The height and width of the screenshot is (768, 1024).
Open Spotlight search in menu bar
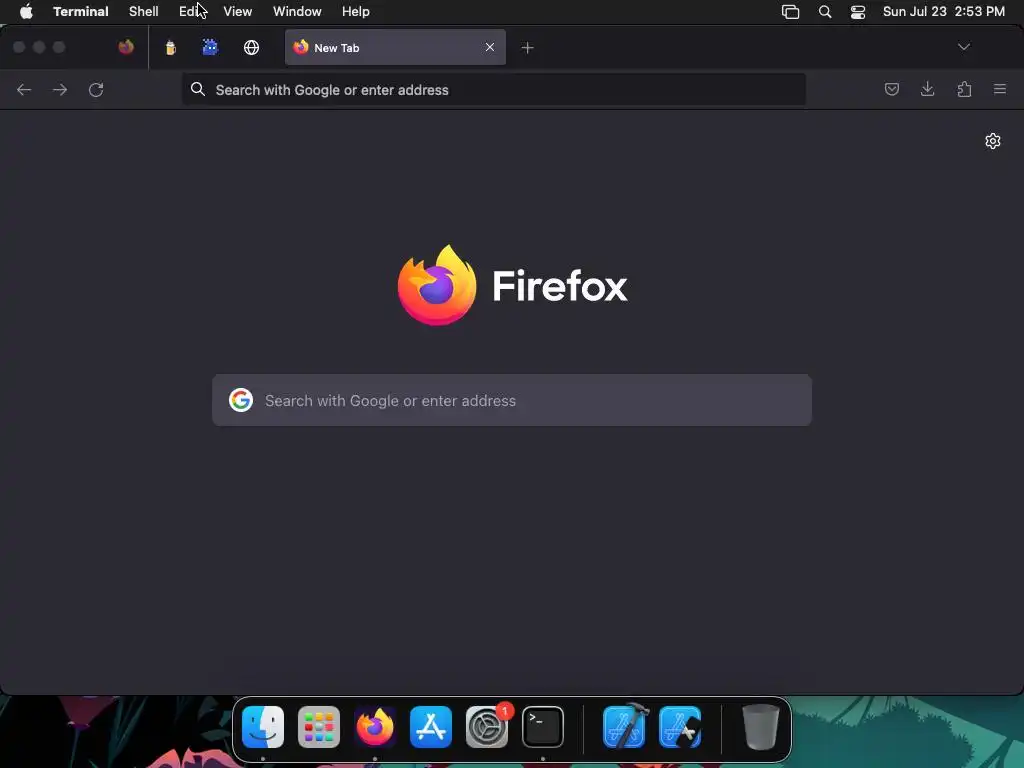pyautogui.click(x=825, y=12)
